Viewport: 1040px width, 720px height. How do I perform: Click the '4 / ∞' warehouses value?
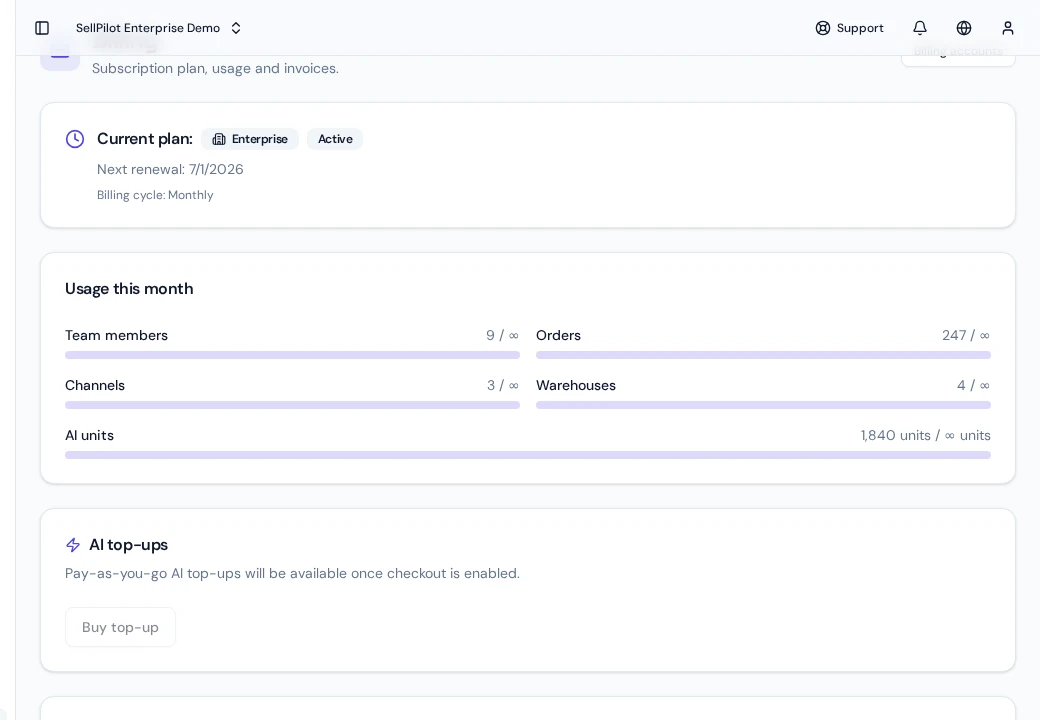(x=973, y=385)
